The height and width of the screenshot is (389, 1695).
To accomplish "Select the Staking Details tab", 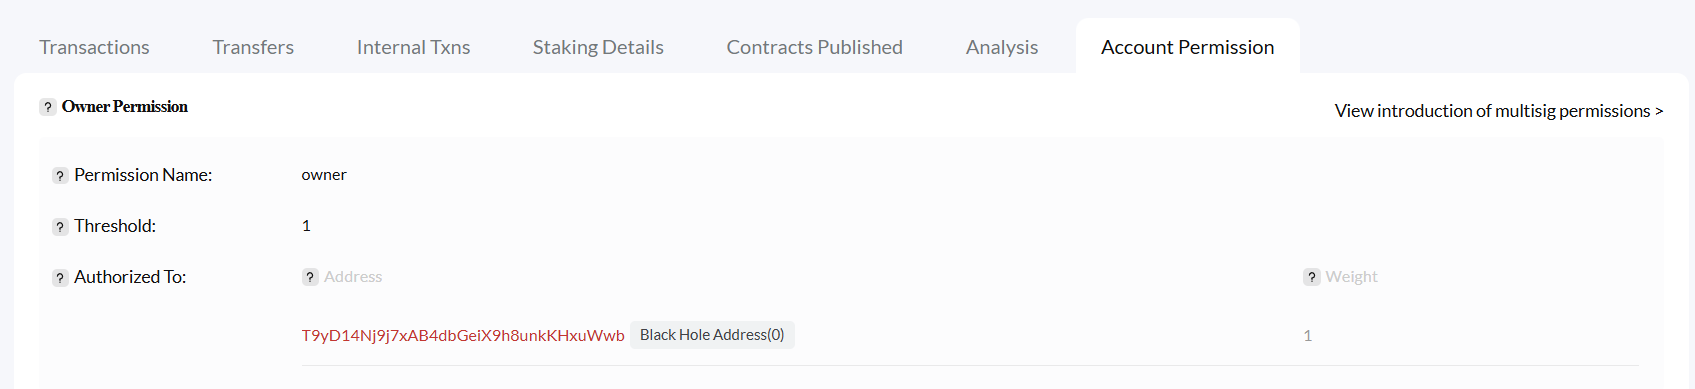I will click(x=598, y=47).
